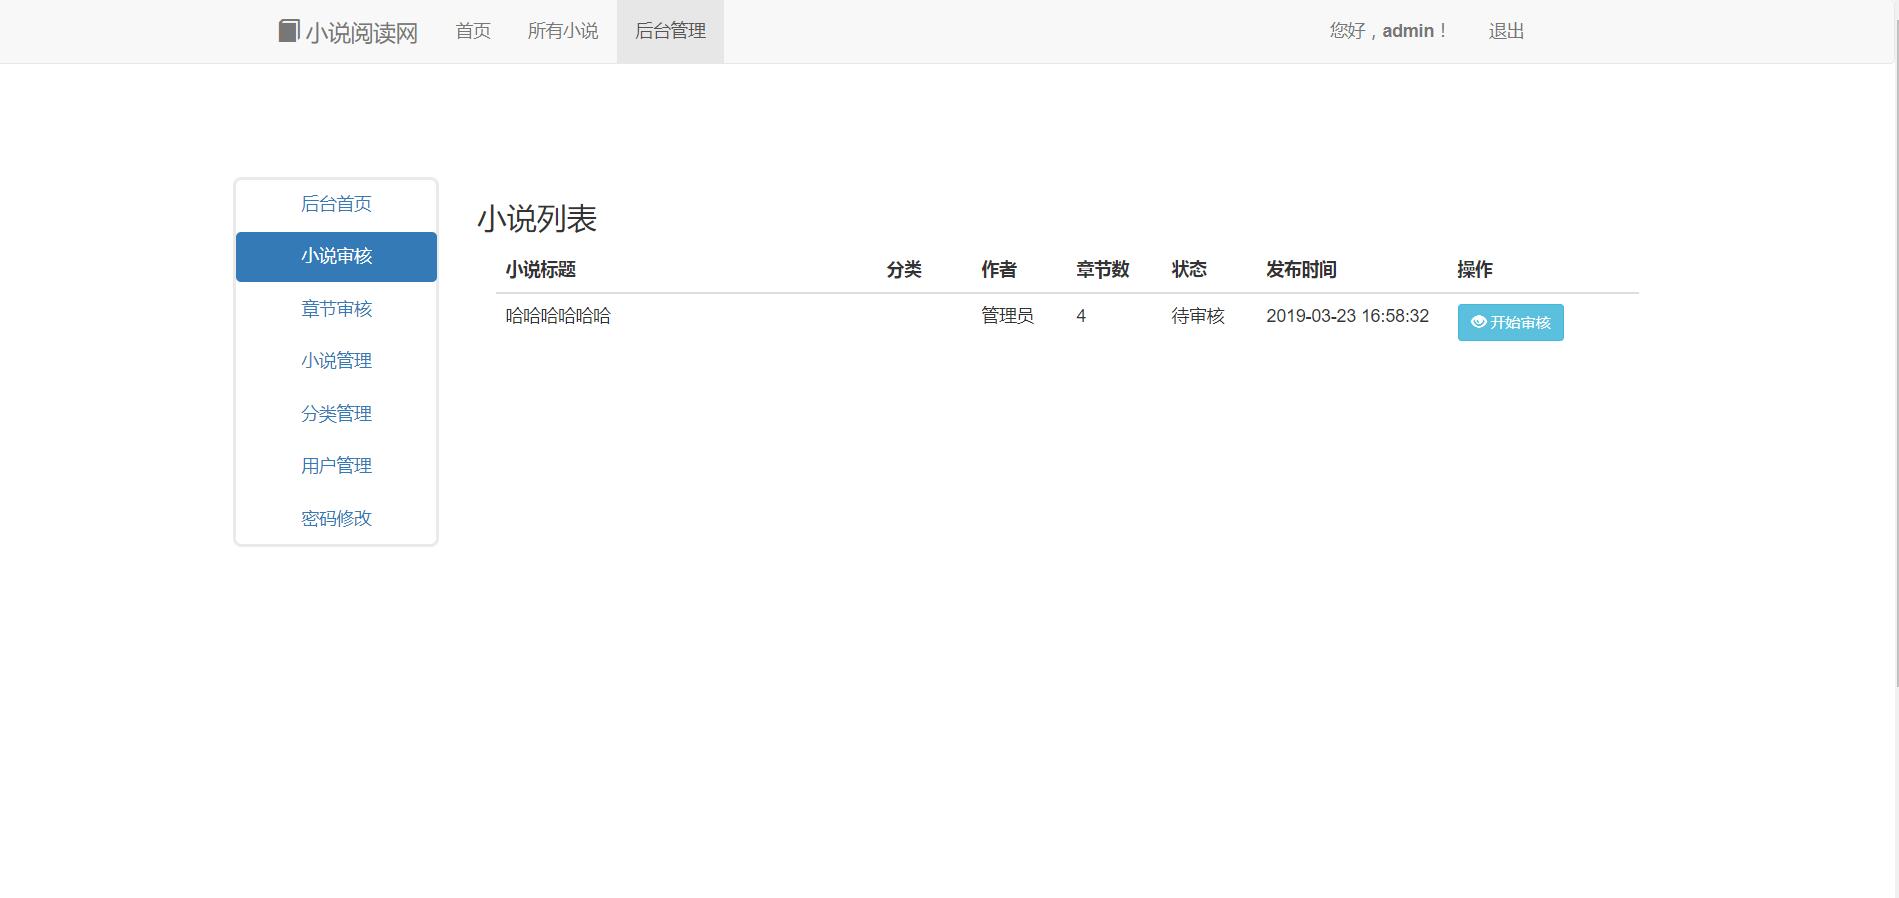Click the 小说标题 column header
Viewport: 1899px width, 898px height.
[540, 270]
